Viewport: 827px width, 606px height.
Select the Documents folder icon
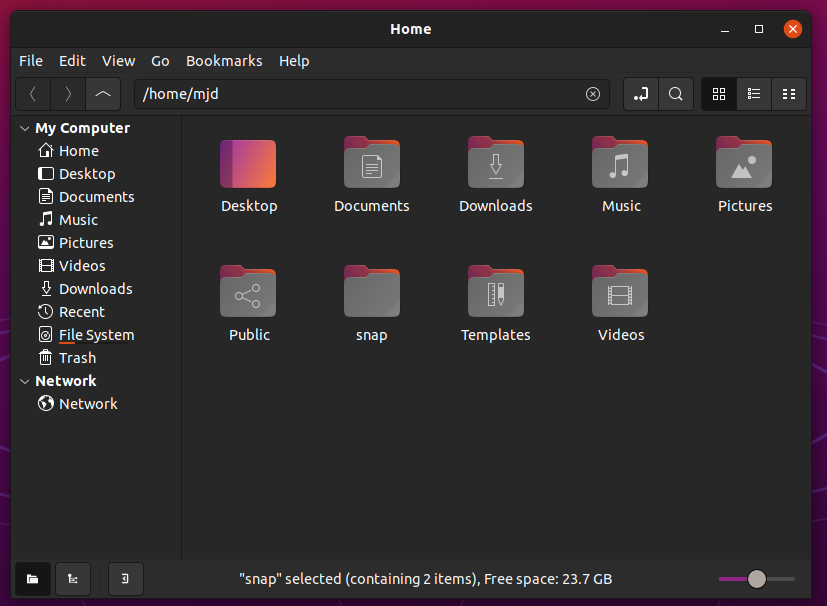point(372,163)
